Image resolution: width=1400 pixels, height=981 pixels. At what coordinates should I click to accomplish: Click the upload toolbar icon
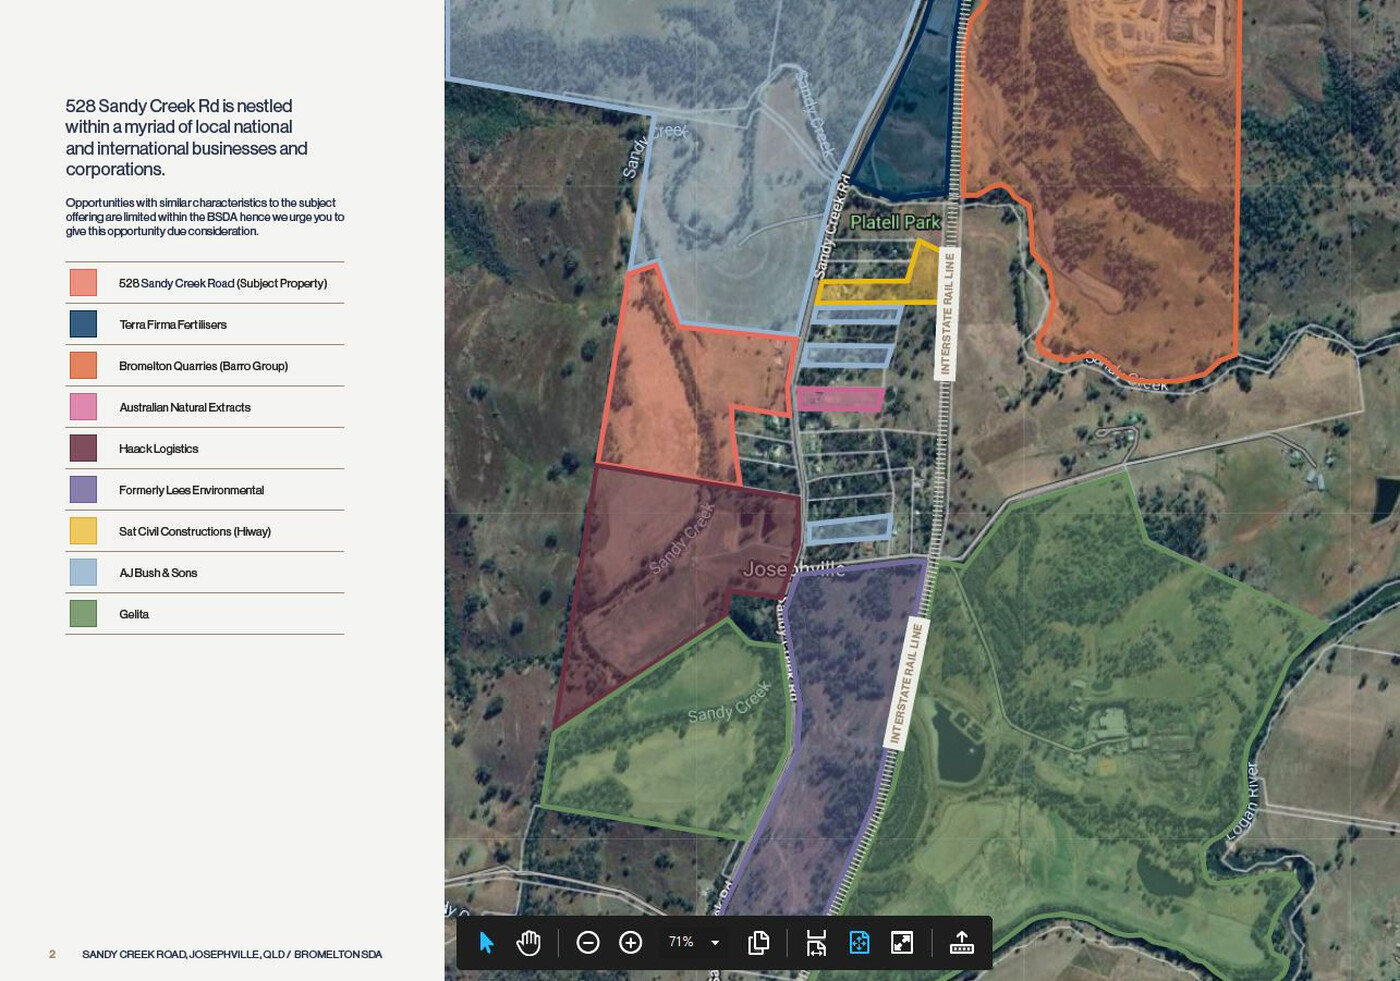point(961,942)
